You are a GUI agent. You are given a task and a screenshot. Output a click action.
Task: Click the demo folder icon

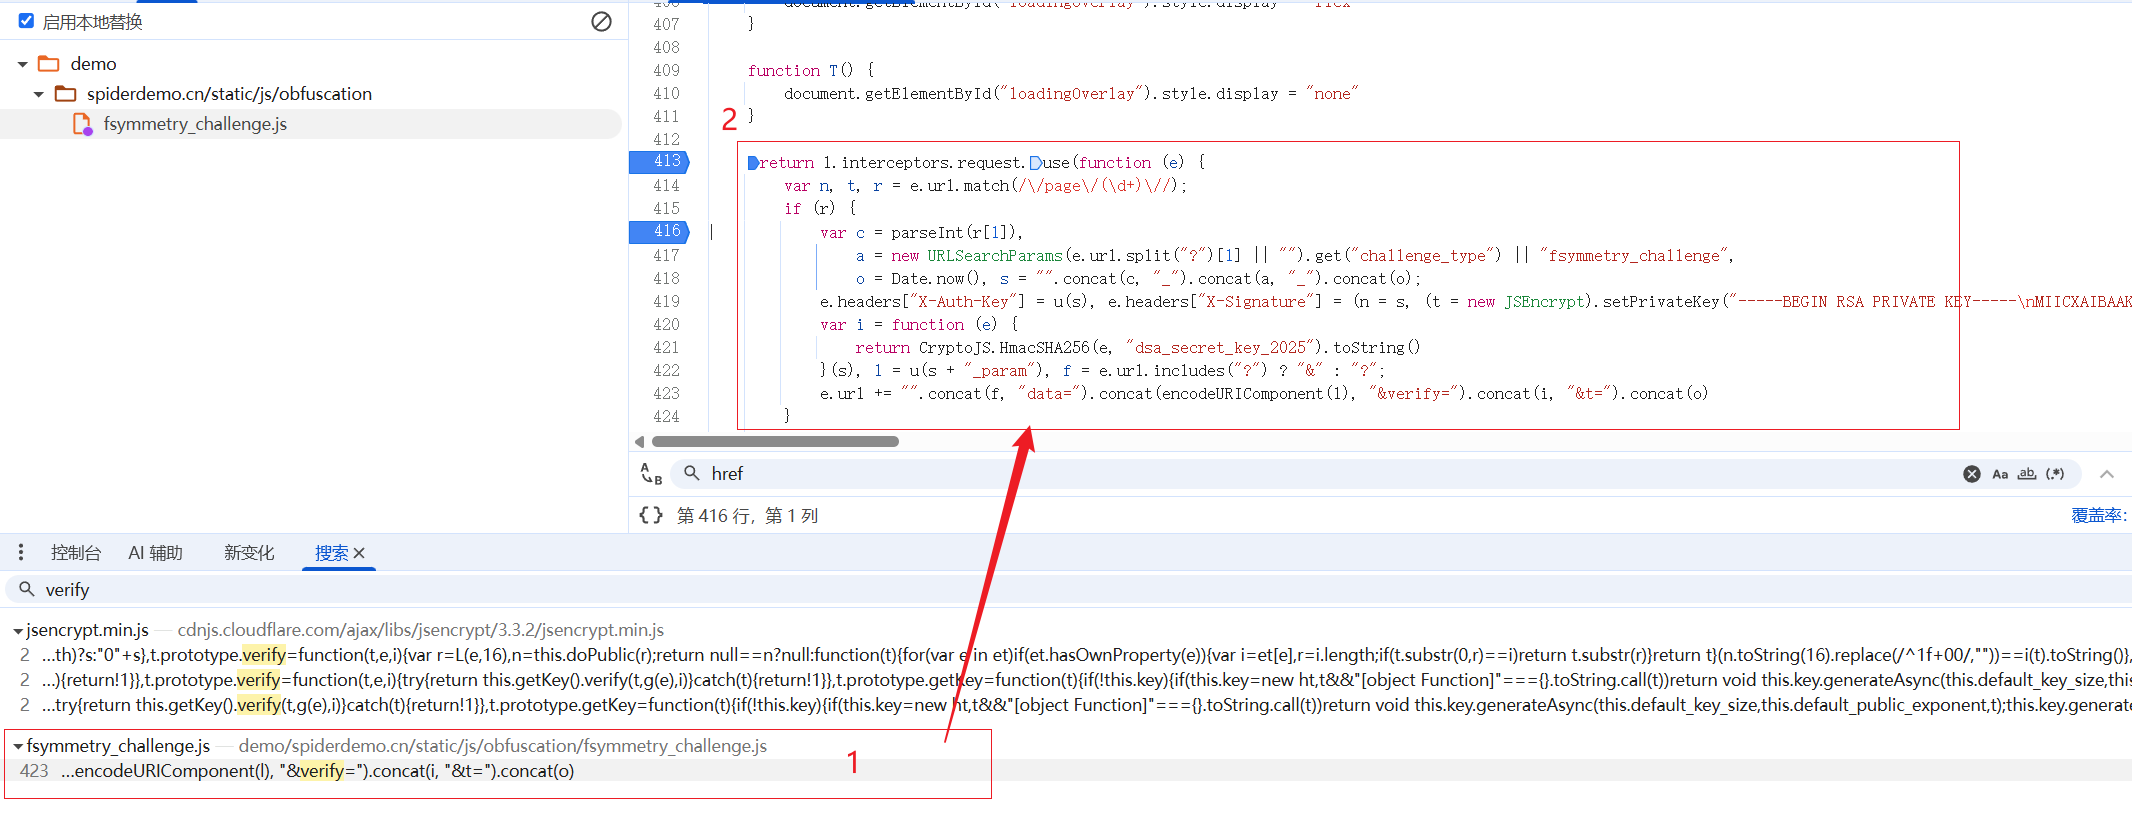[x=49, y=64]
